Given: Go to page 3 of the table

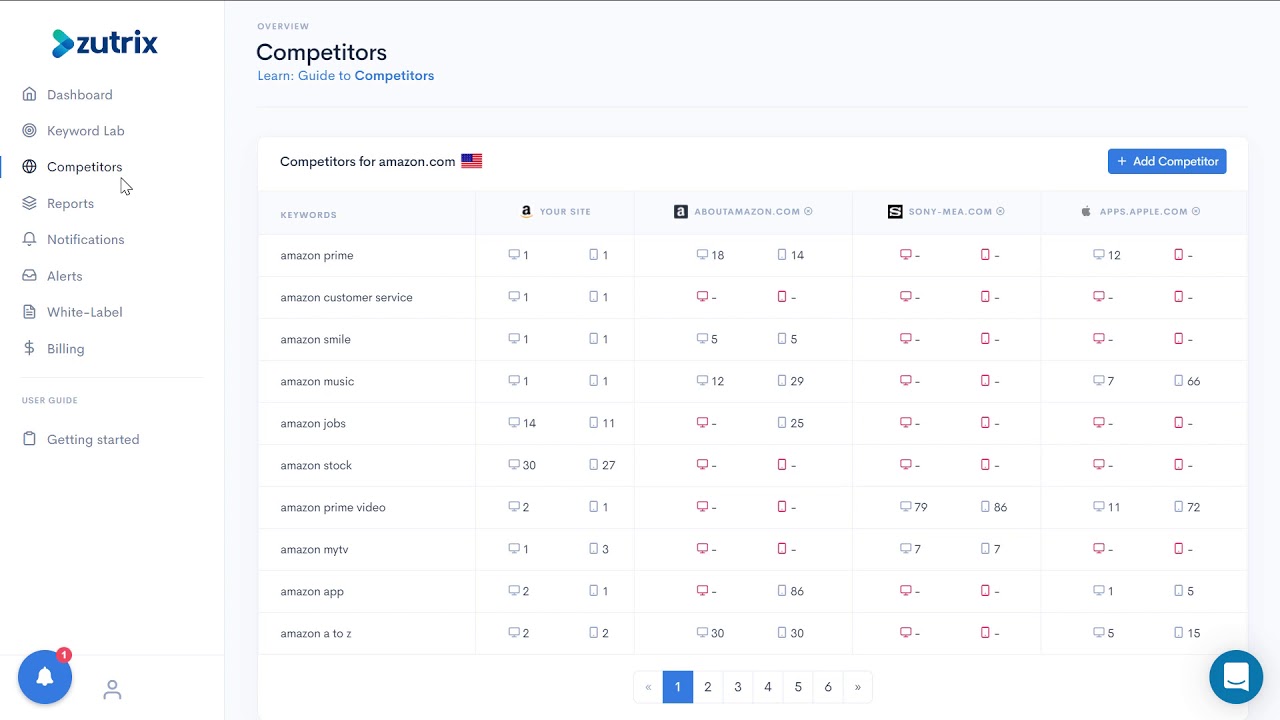Looking at the screenshot, I should [x=738, y=687].
